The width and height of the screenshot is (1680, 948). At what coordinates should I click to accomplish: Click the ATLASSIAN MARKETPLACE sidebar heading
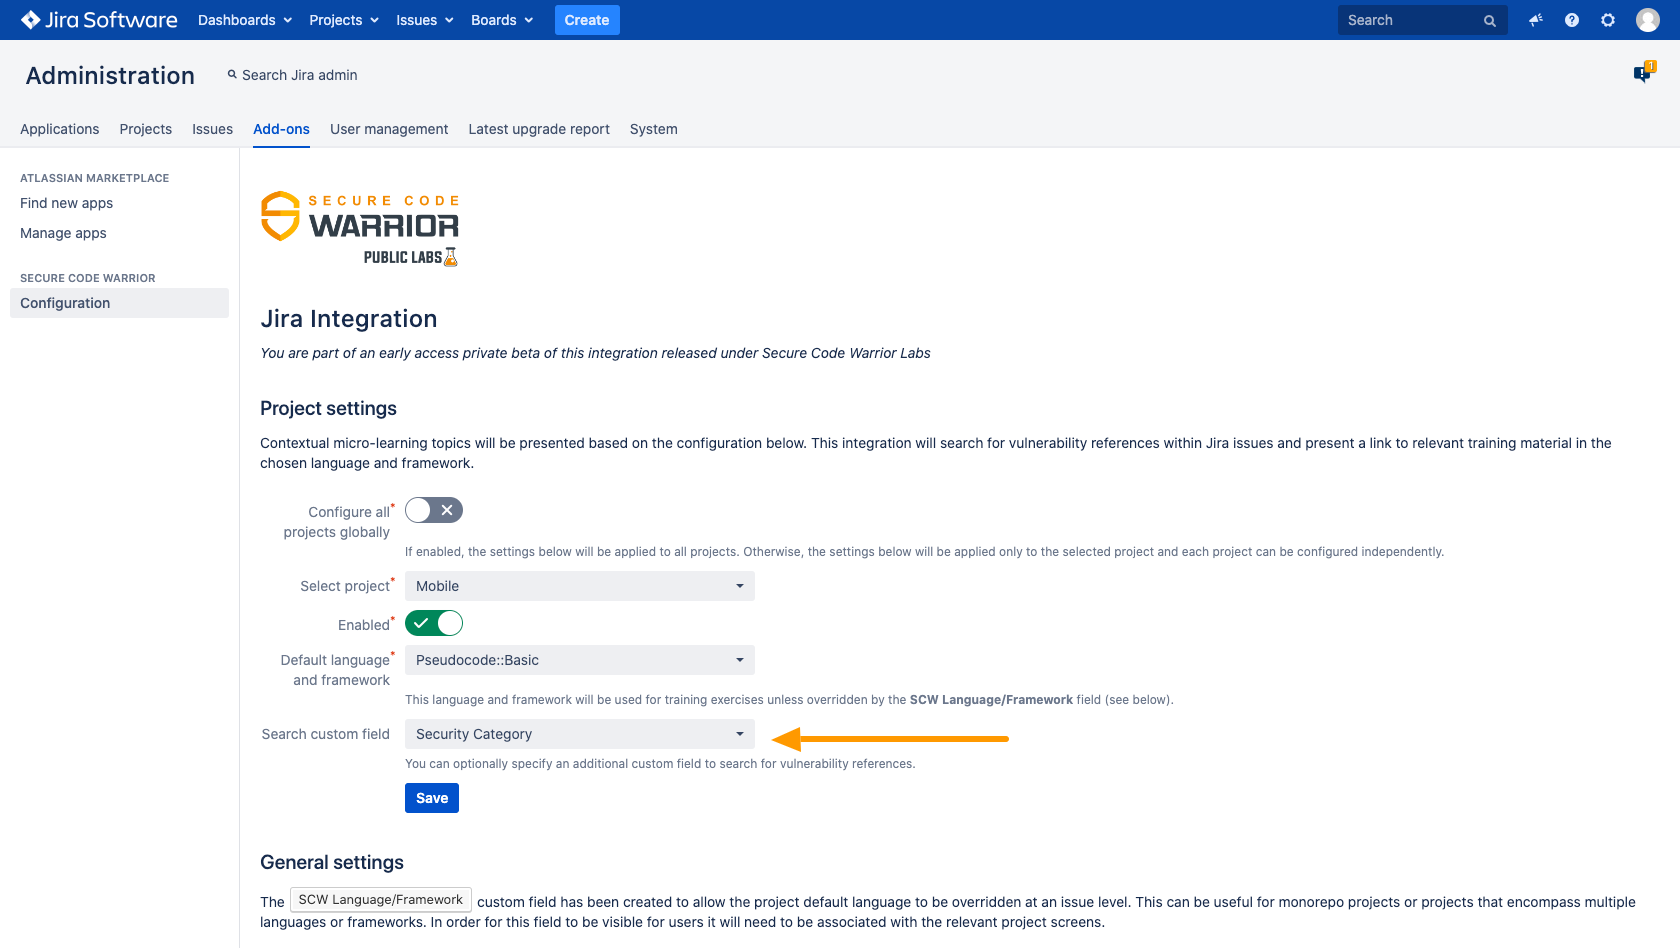click(95, 178)
